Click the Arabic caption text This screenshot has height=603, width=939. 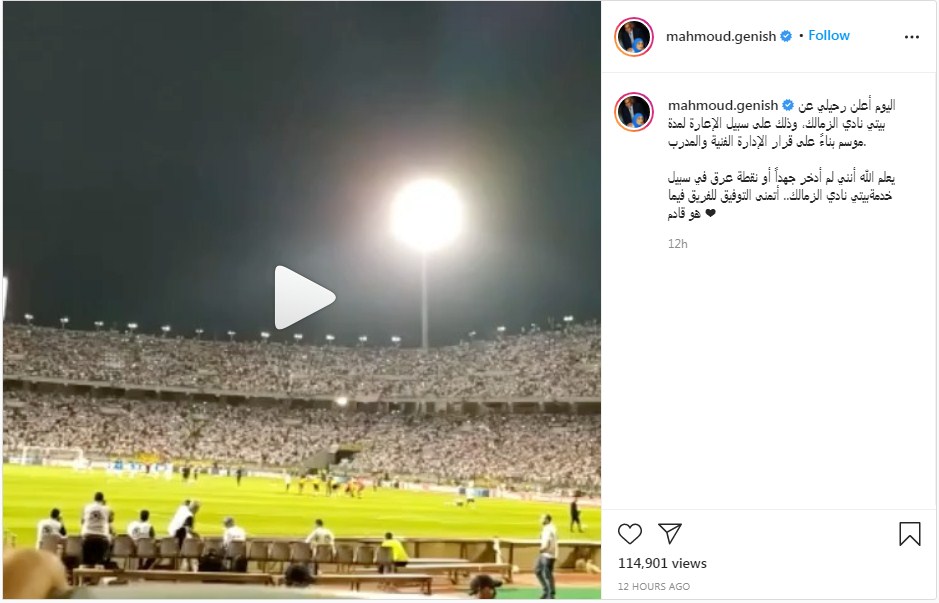[x=782, y=159]
